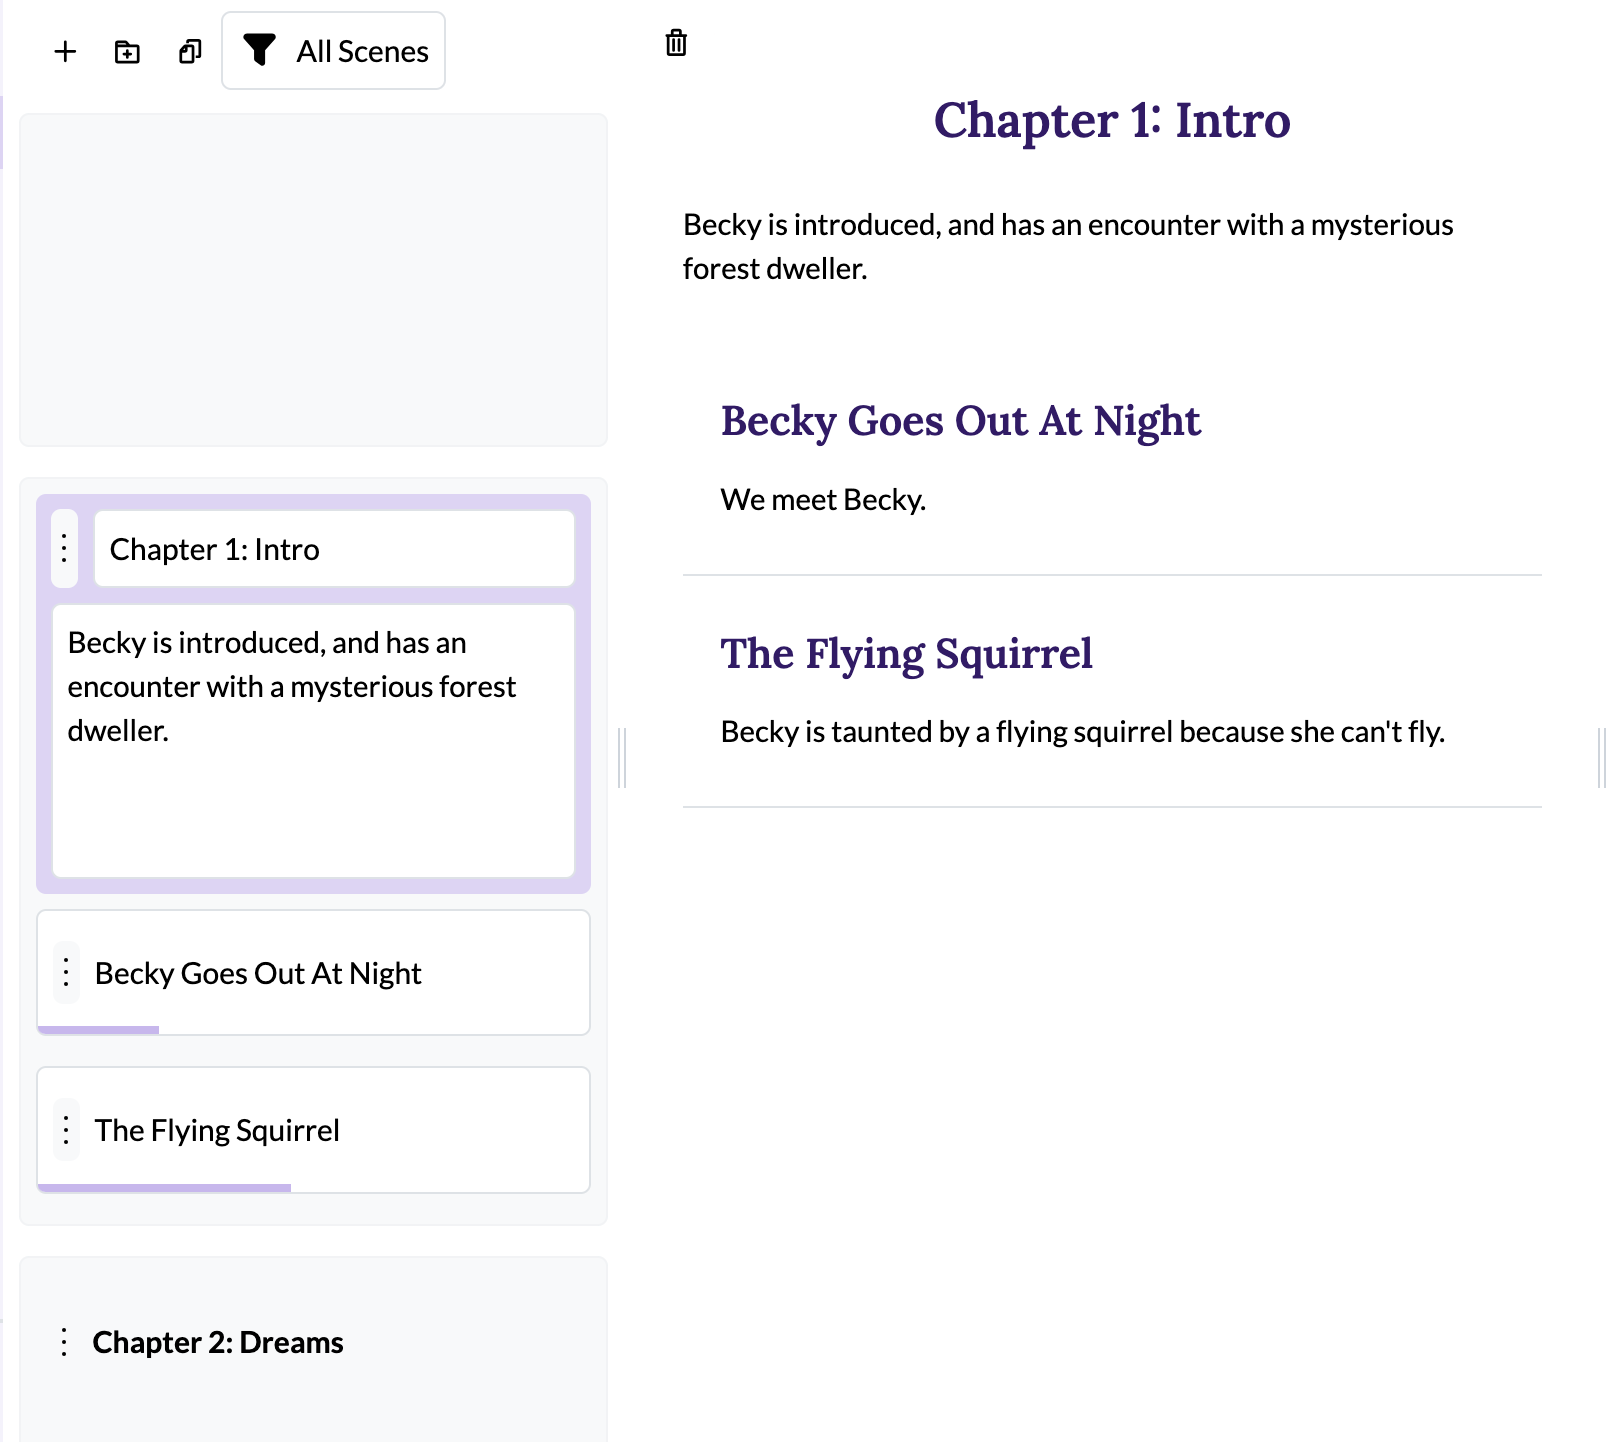Click the 'We meet Becky.' summary text
Screen dimensions: 1622x1442
coord(823,499)
